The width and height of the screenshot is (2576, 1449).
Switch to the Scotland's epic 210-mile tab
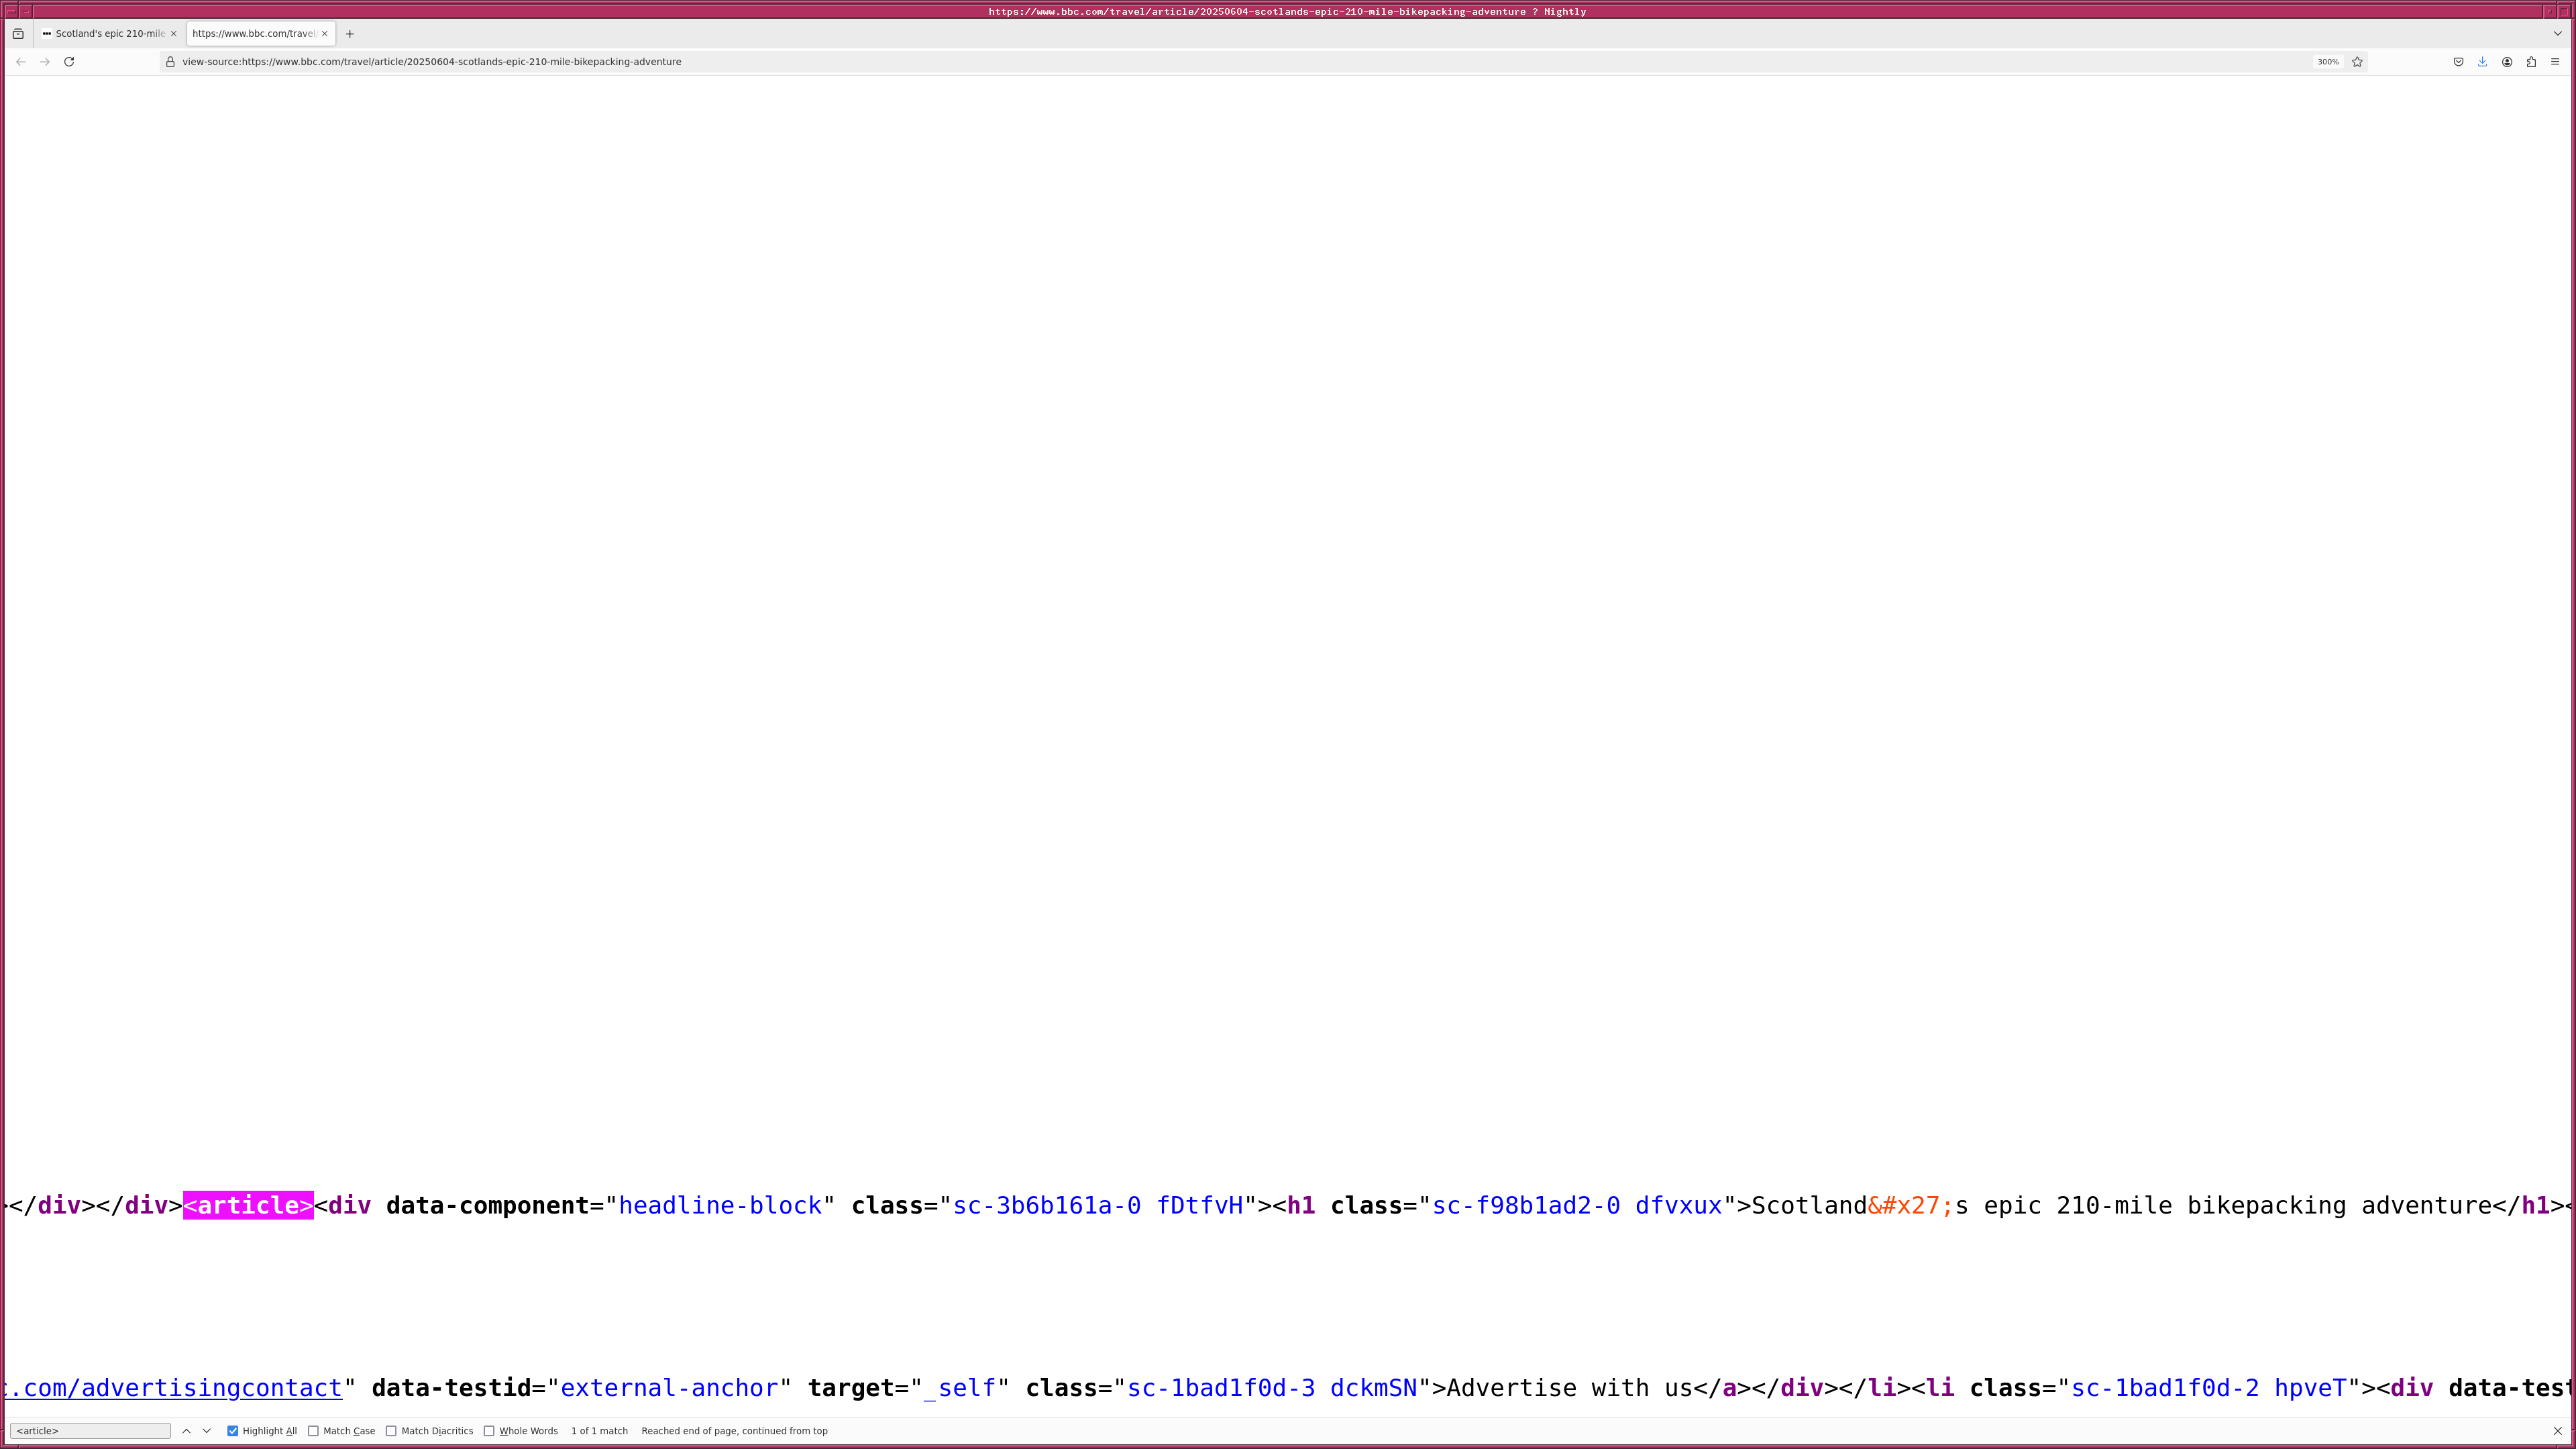point(108,34)
